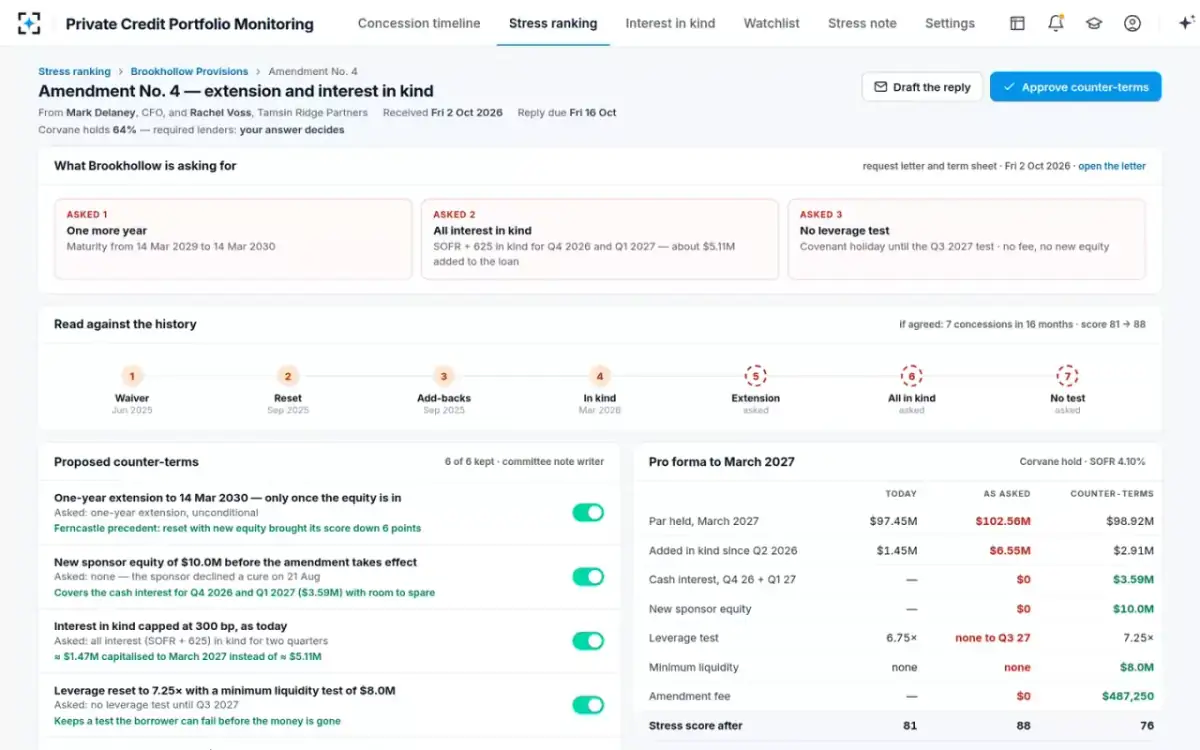Open user account profile icon

(x=1132, y=23)
